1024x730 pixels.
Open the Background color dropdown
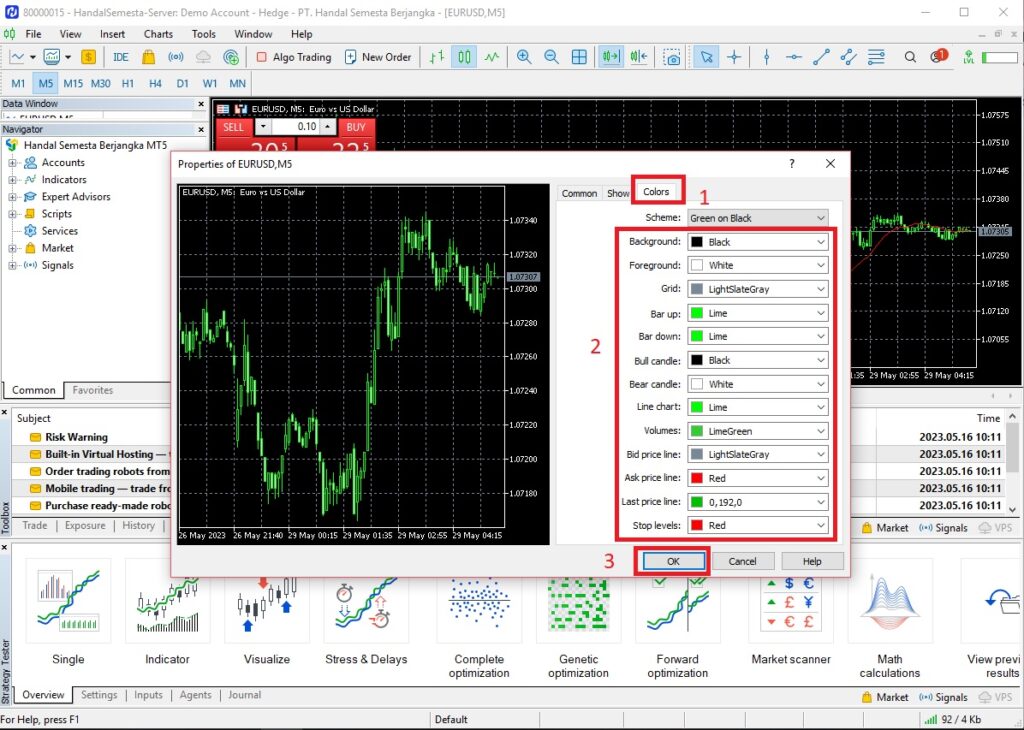756,241
